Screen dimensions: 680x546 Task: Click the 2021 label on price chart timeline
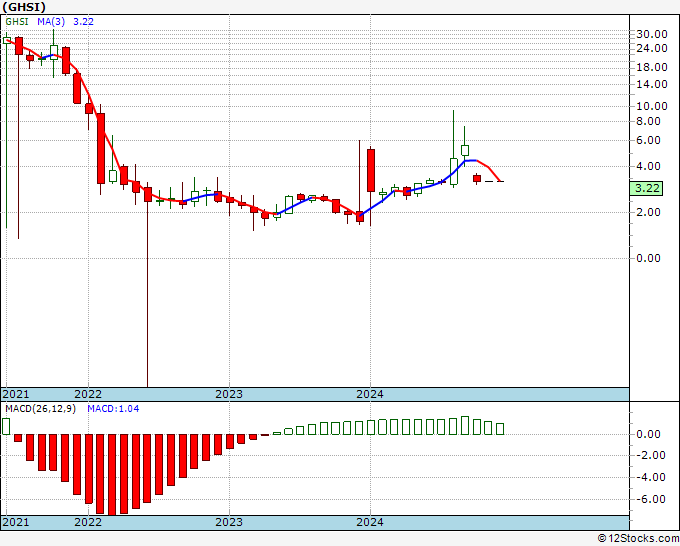point(16,394)
